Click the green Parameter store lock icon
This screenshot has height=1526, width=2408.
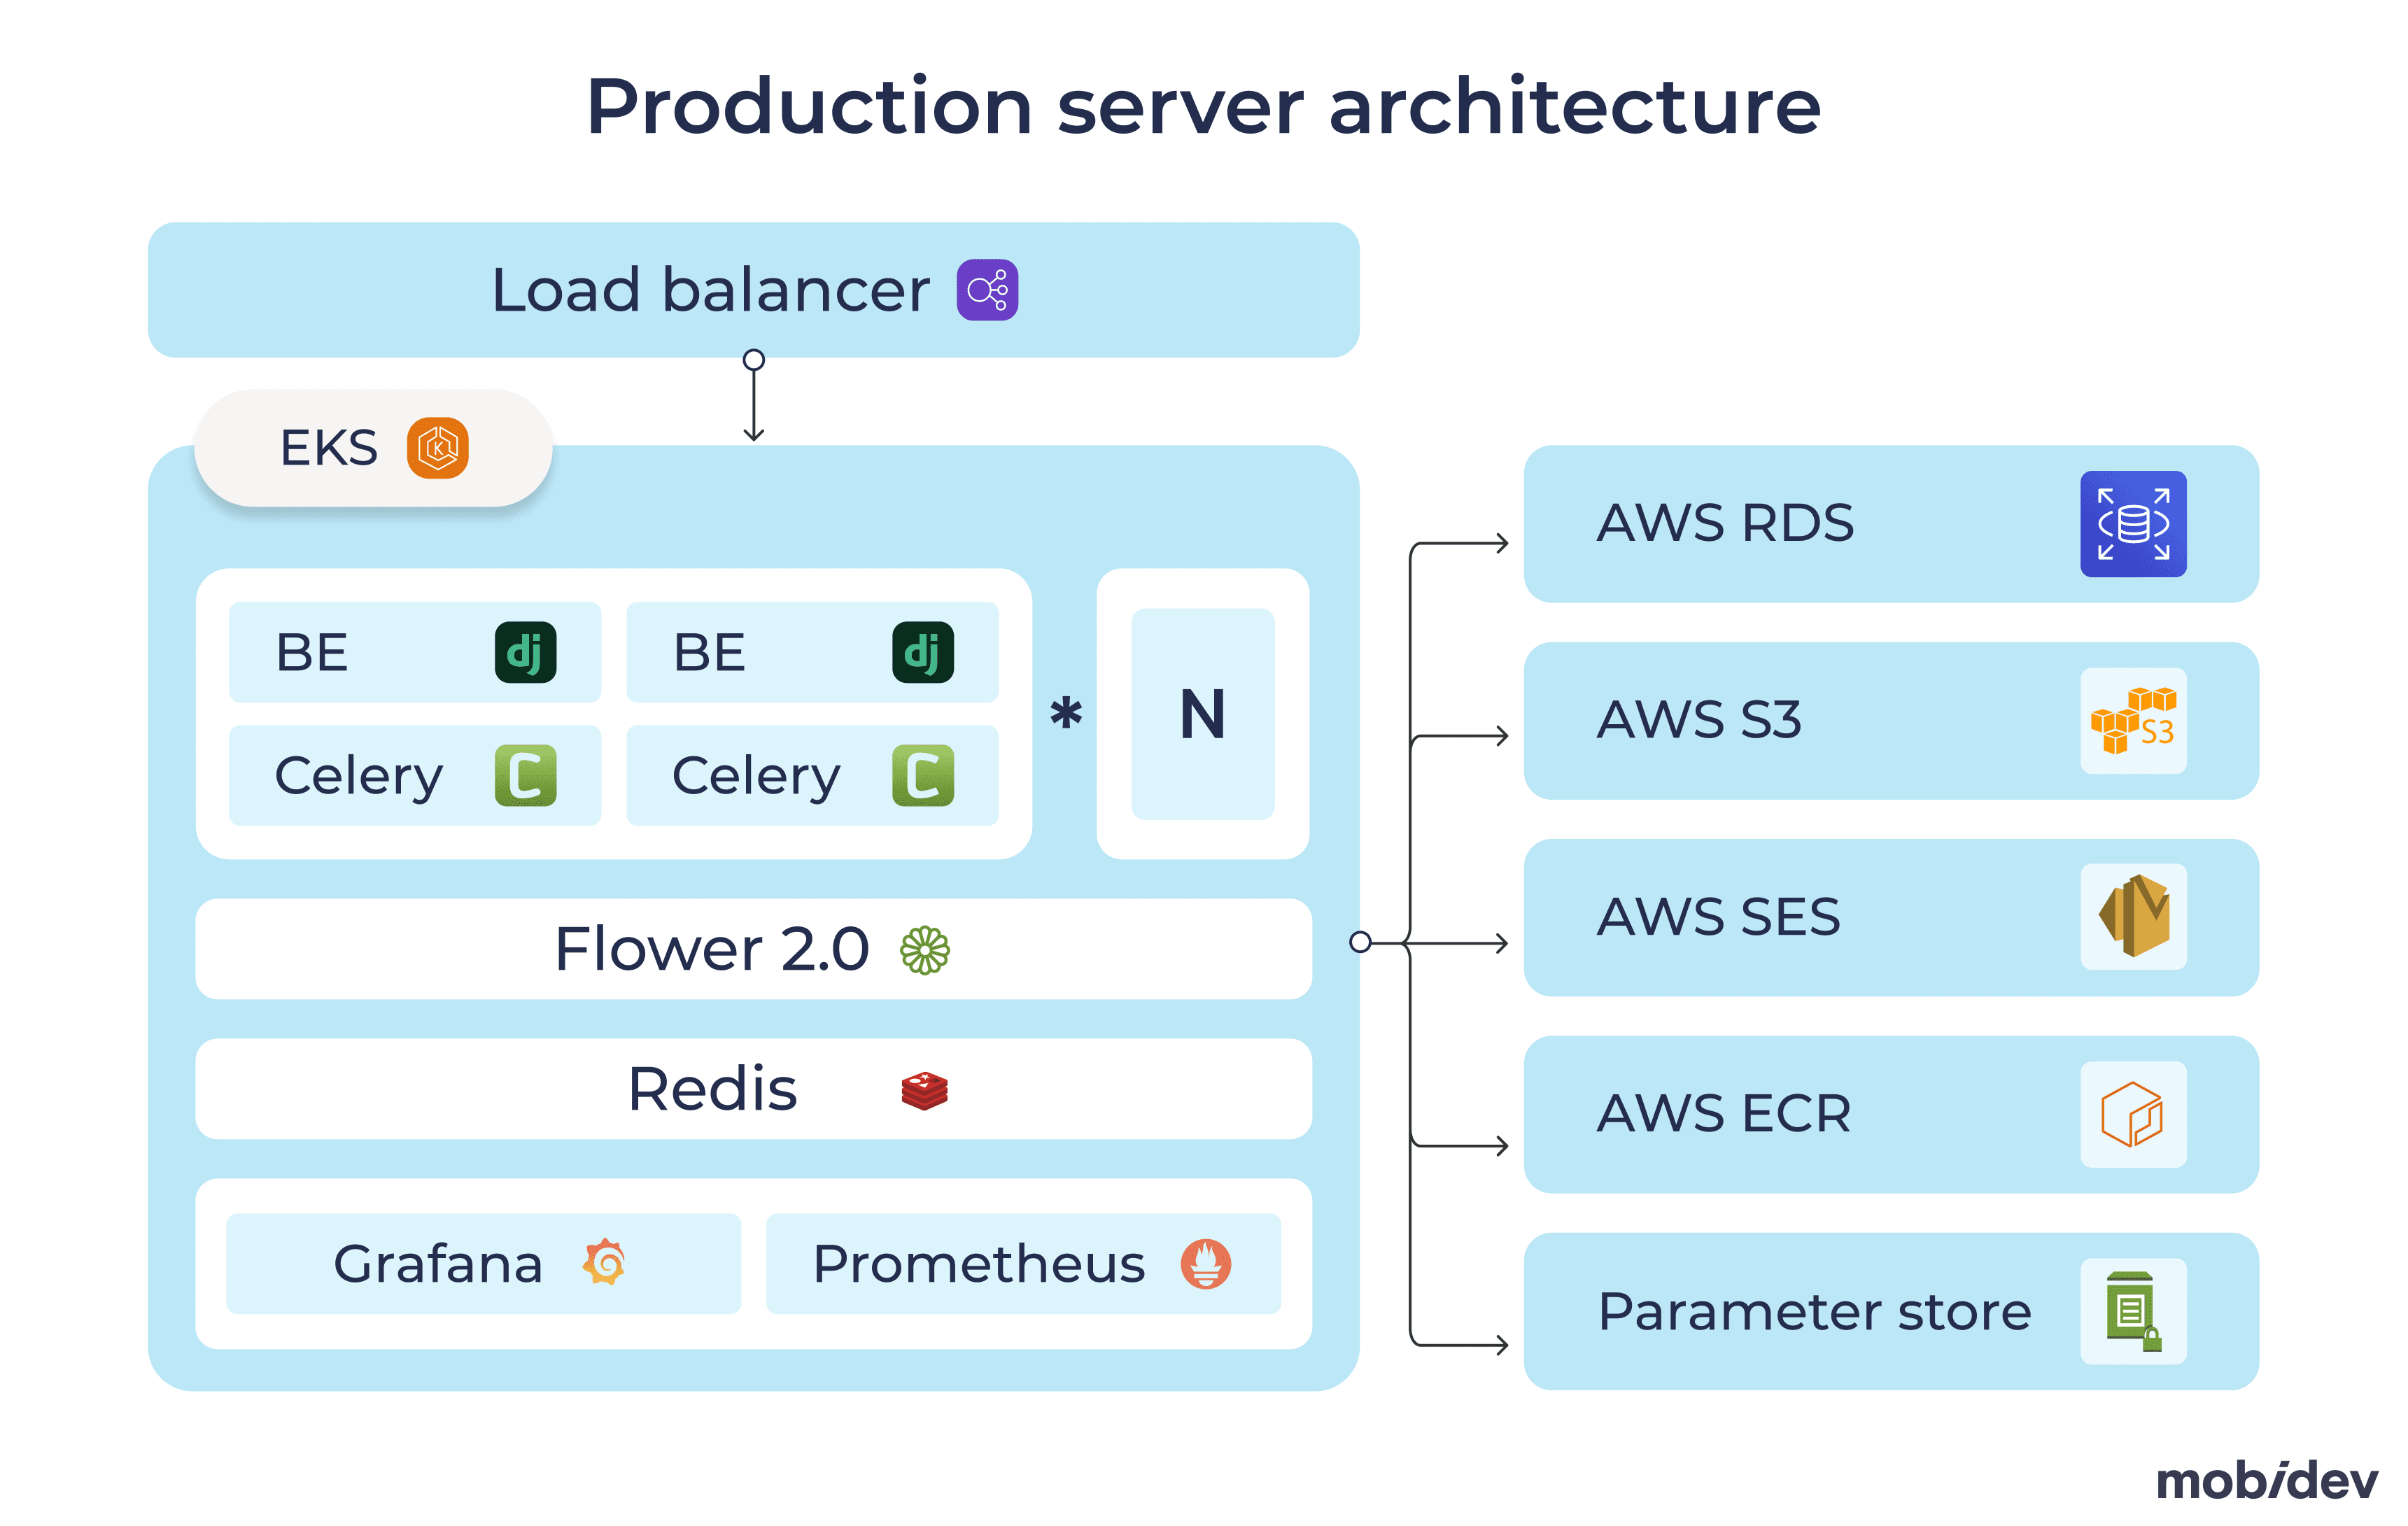2132,1310
